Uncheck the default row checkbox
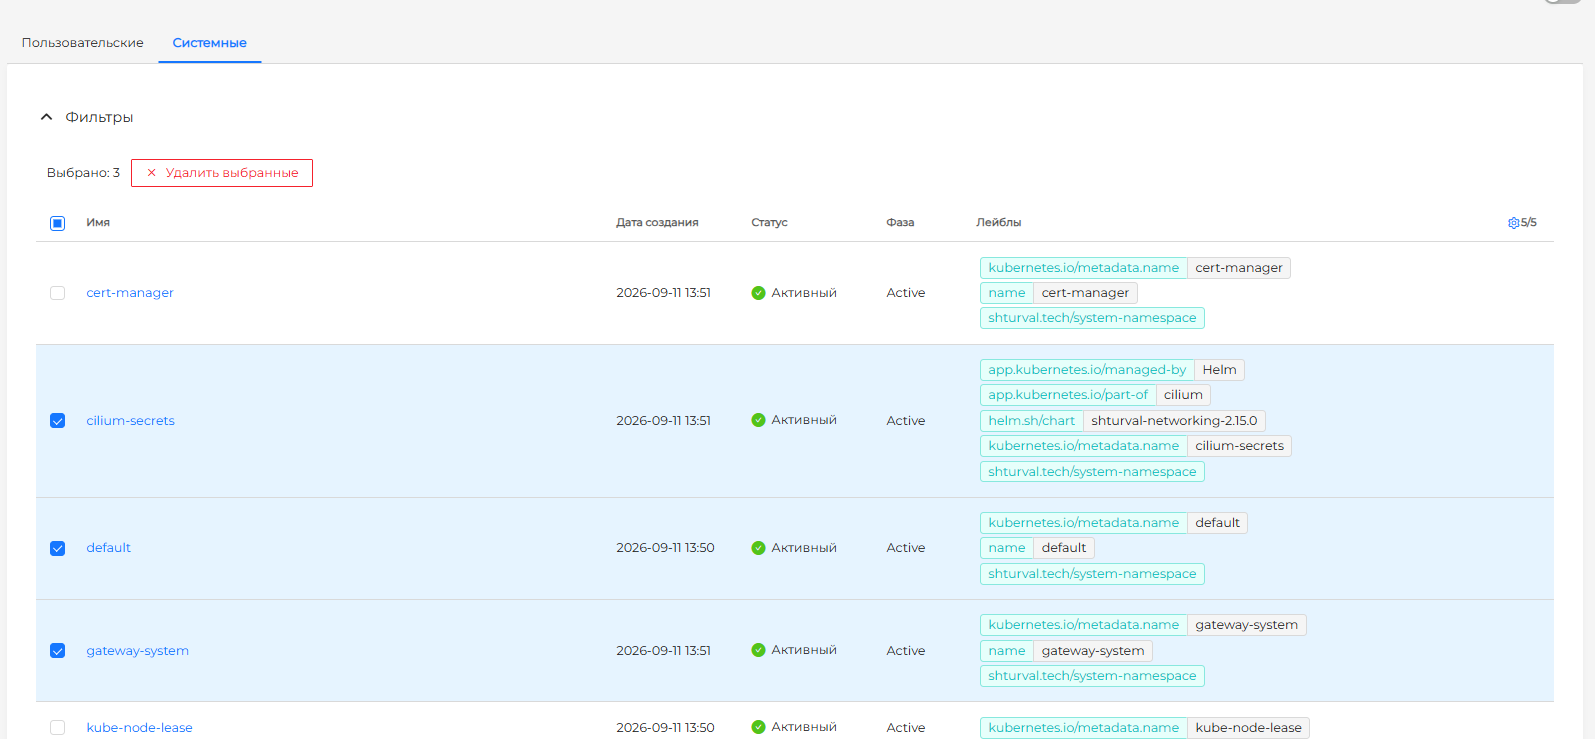The image size is (1595, 739). [x=57, y=548]
